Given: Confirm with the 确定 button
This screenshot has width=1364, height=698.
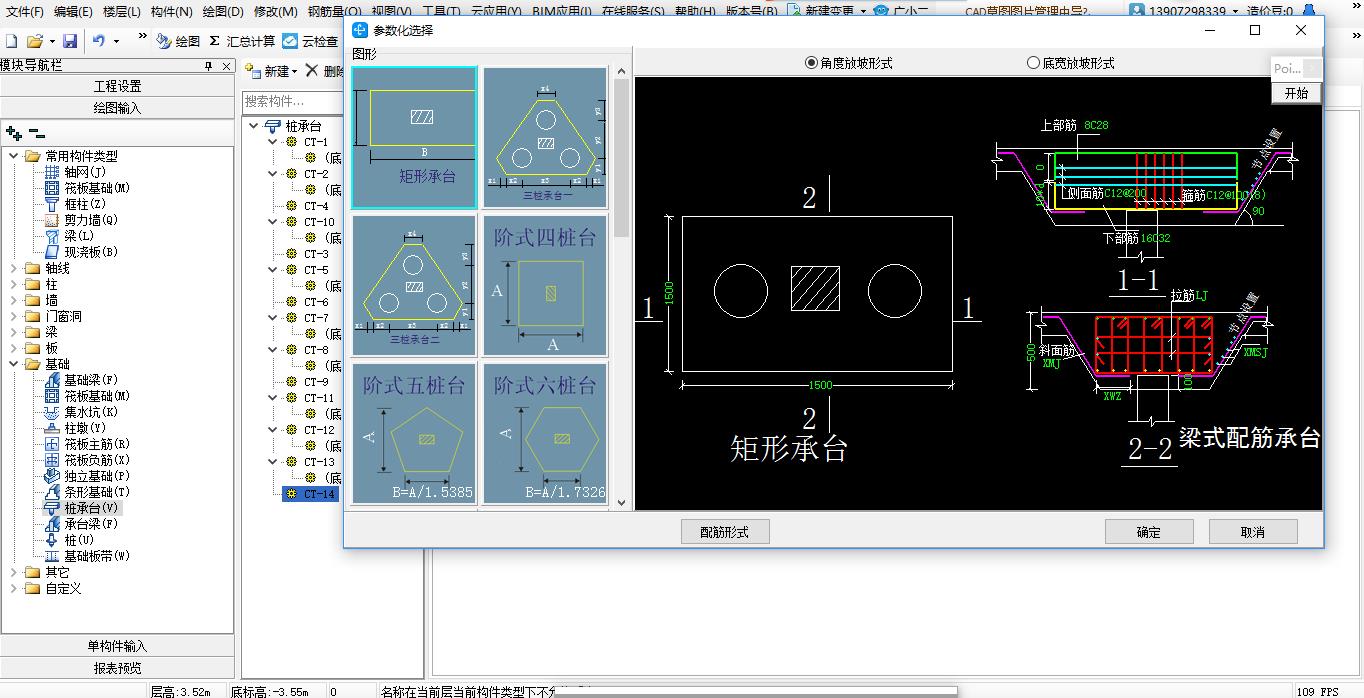Looking at the screenshot, I should coord(1149,531).
